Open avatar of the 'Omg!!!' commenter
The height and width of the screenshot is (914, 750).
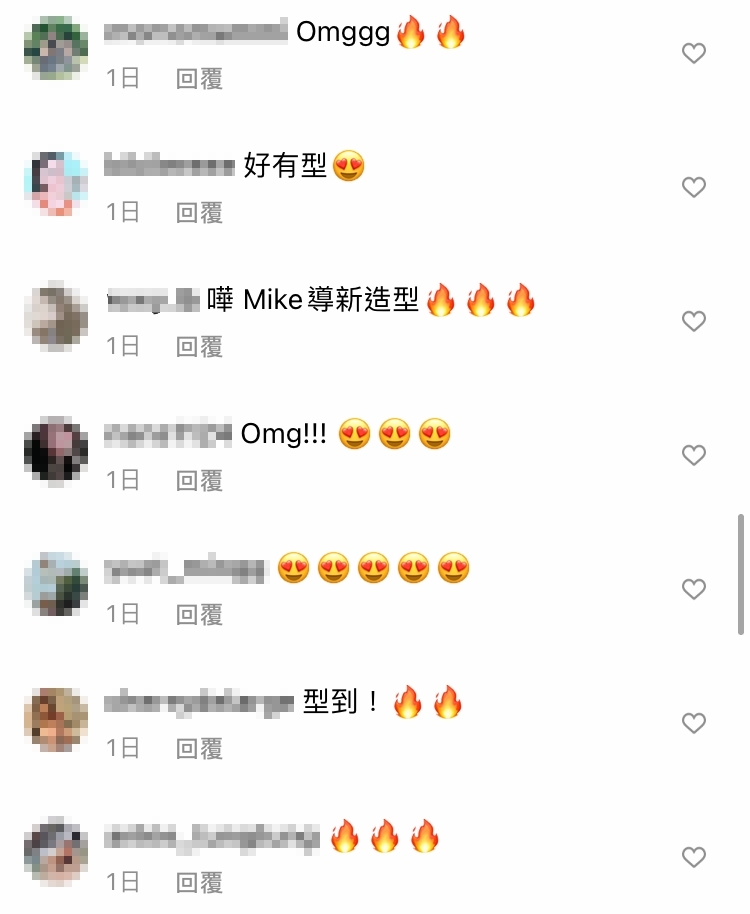tap(56, 451)
